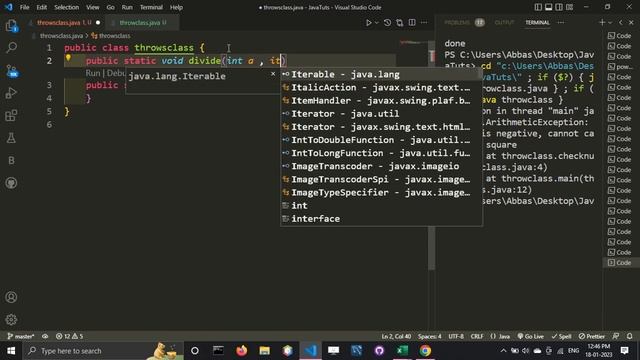Click errors and warnings count in status bar
Image resolution: width=640 pixels, height=360 pixels.
[x=69, y=336]
